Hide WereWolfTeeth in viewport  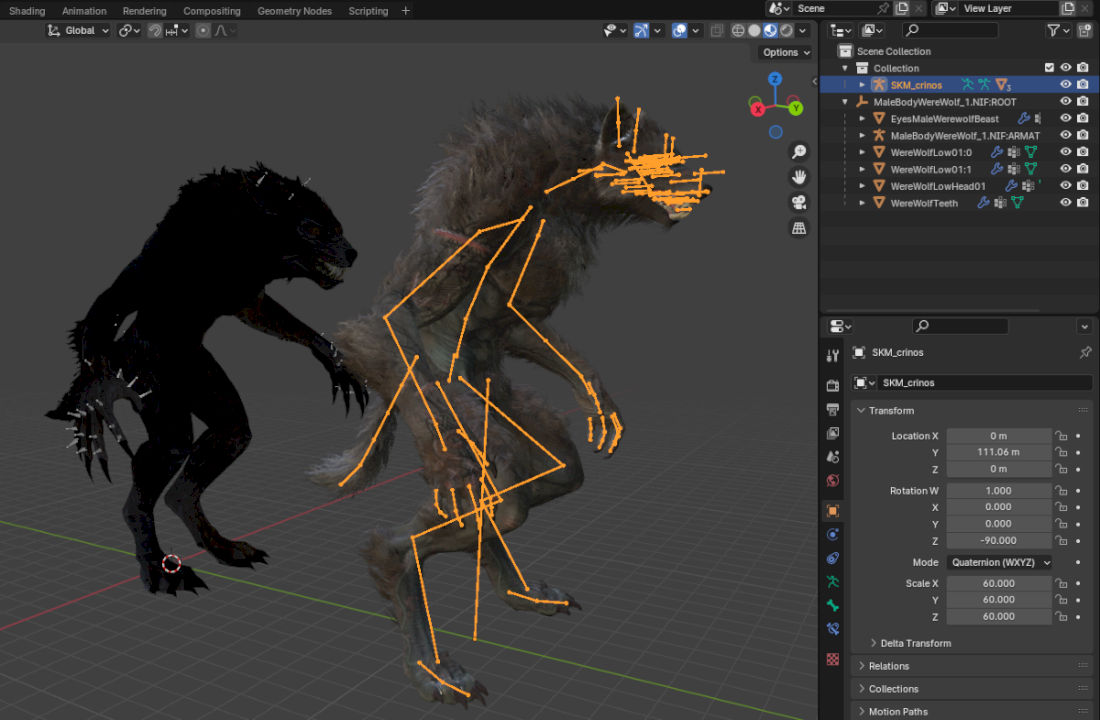[1066, 202]
